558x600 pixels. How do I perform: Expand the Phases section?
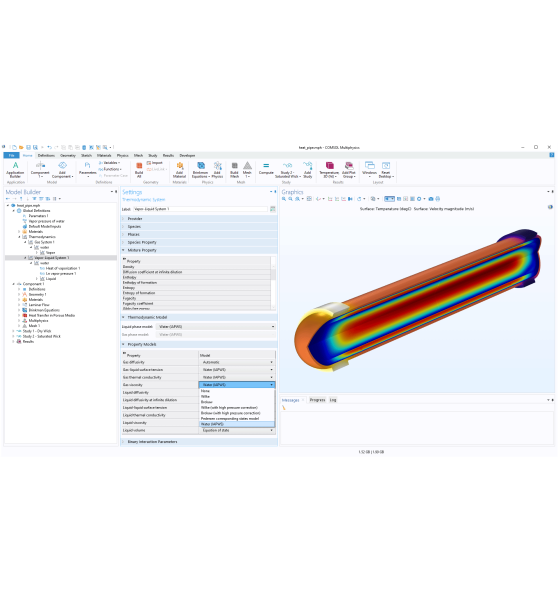tap(199, 234)
